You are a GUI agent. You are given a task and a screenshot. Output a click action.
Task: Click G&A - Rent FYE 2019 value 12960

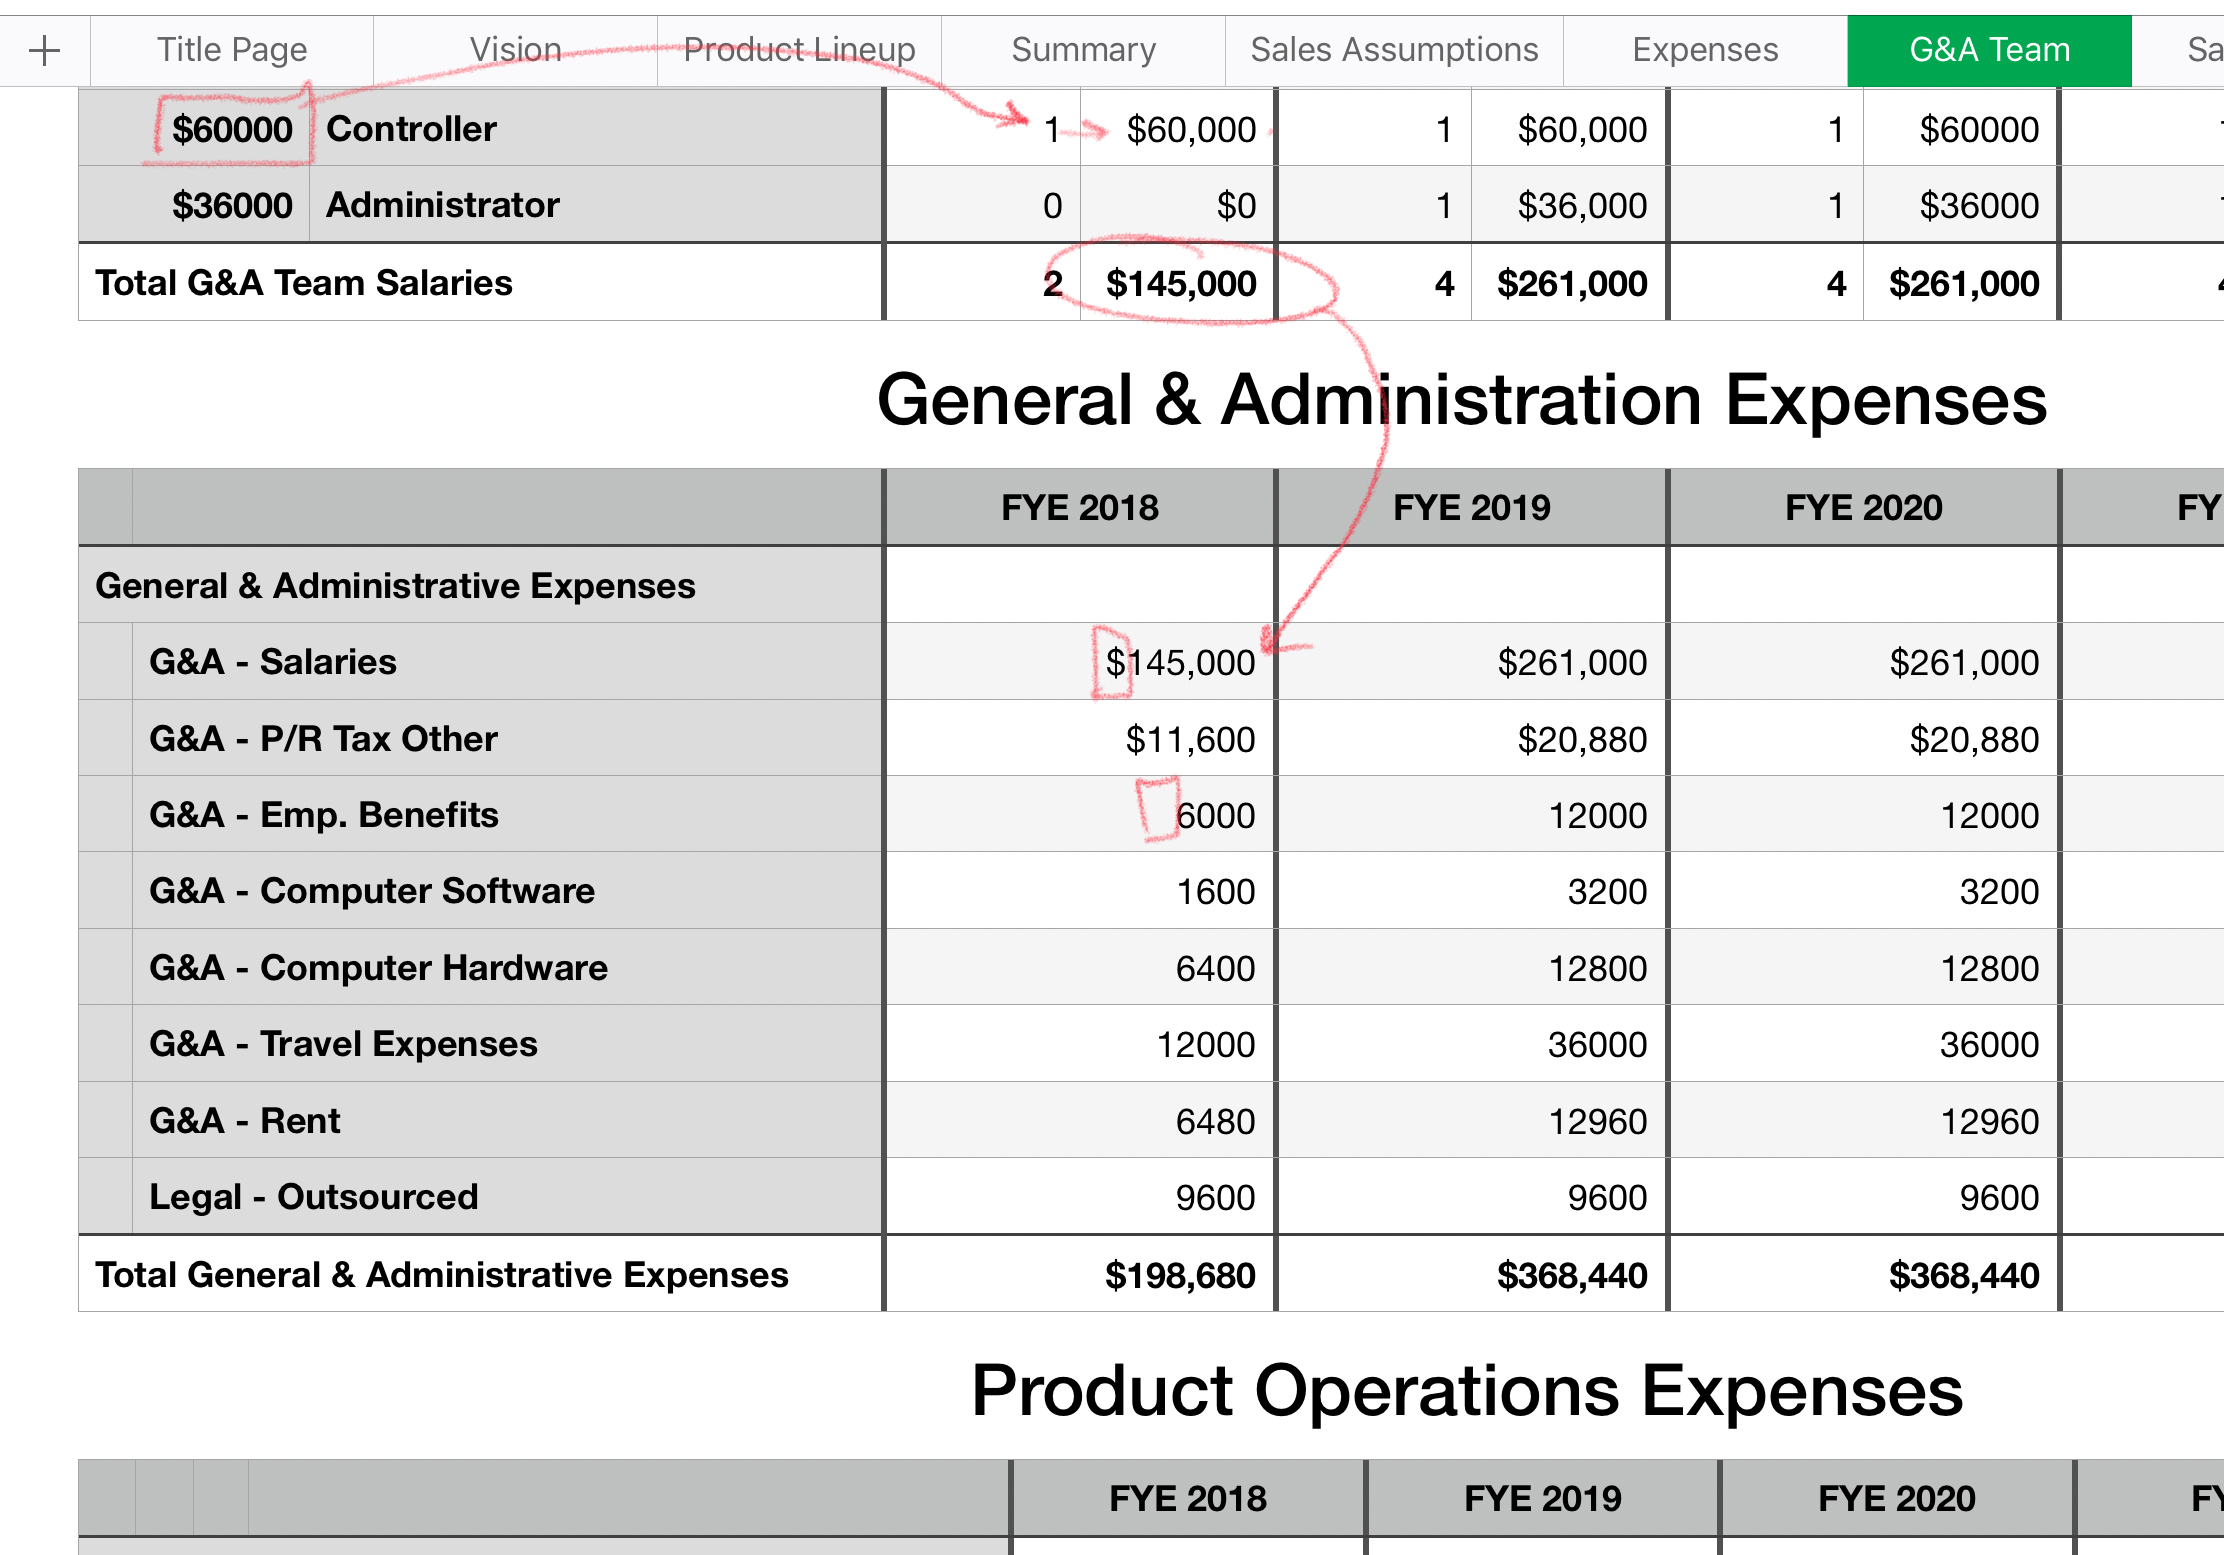(x=1596, y=1121)
